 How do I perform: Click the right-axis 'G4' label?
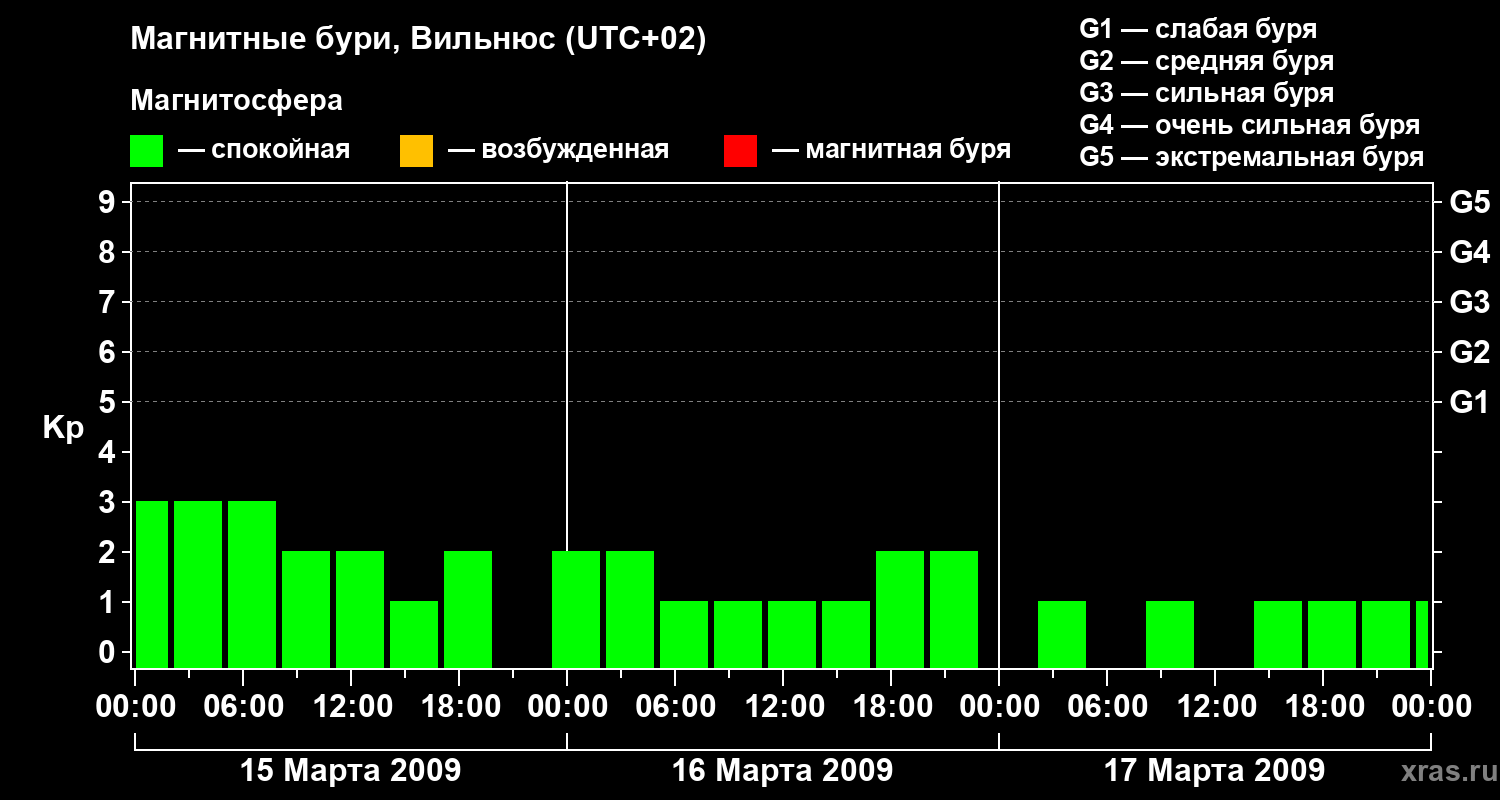pos(1469,252)
